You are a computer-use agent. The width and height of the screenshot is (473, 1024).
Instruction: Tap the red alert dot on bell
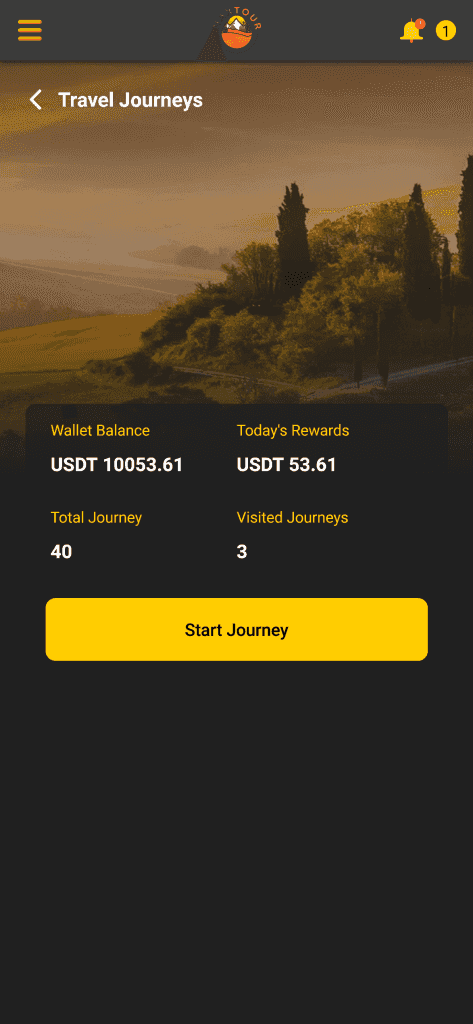coord(420,24)
